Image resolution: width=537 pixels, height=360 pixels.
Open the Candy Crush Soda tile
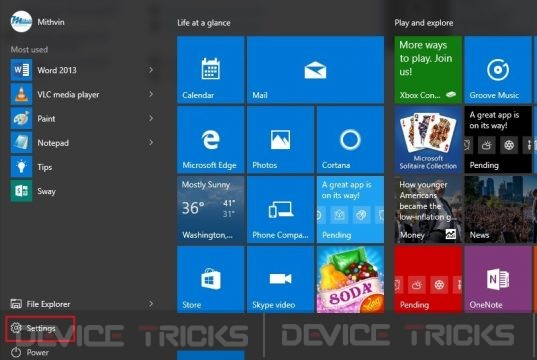[350, 280]
